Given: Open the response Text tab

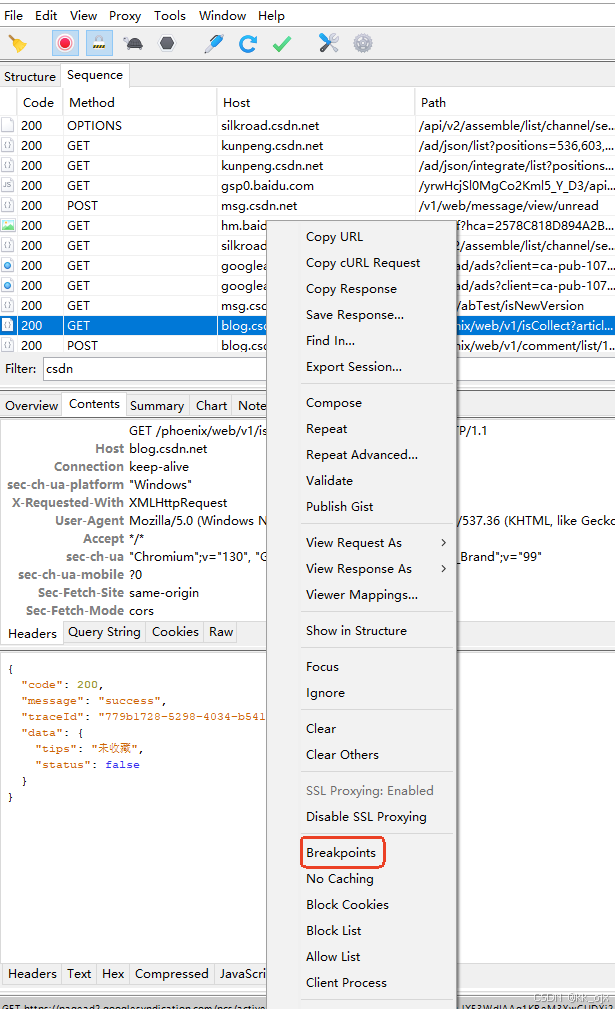Looking at the screenshot, I should click(x=79, y=974).
